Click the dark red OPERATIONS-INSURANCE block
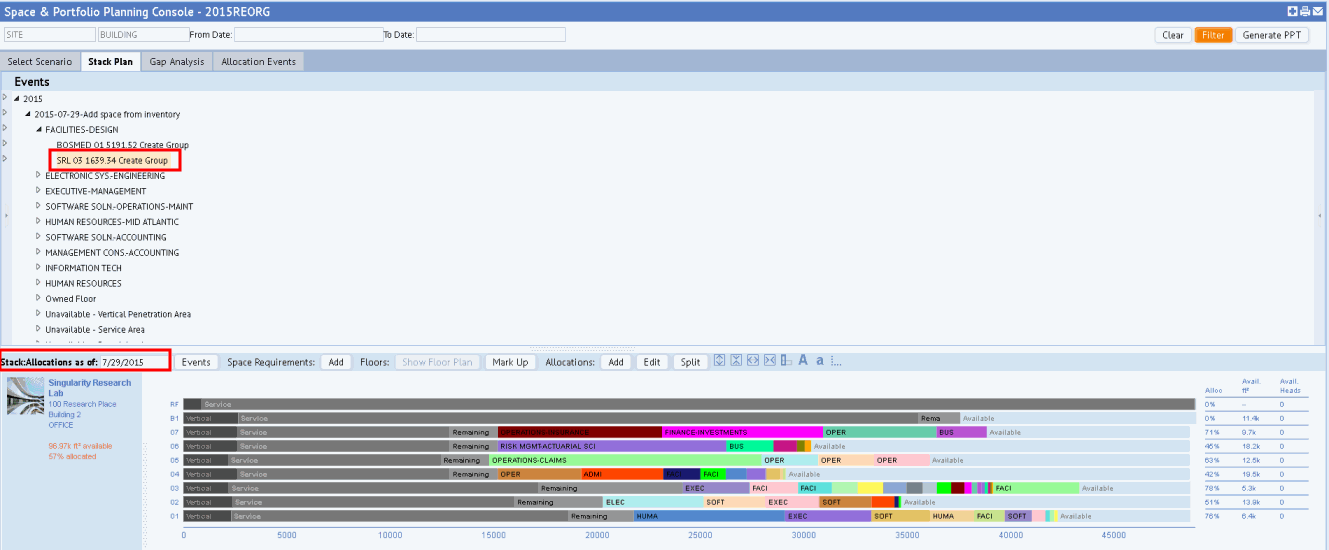The height and width of the screenshot is (550, 1329). (x=580, y=432)
